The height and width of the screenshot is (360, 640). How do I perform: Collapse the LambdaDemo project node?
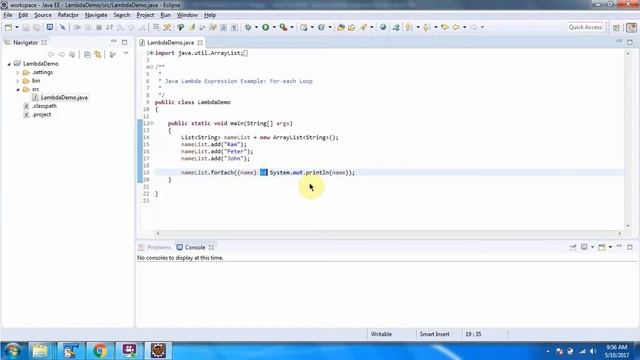(9, 64)
